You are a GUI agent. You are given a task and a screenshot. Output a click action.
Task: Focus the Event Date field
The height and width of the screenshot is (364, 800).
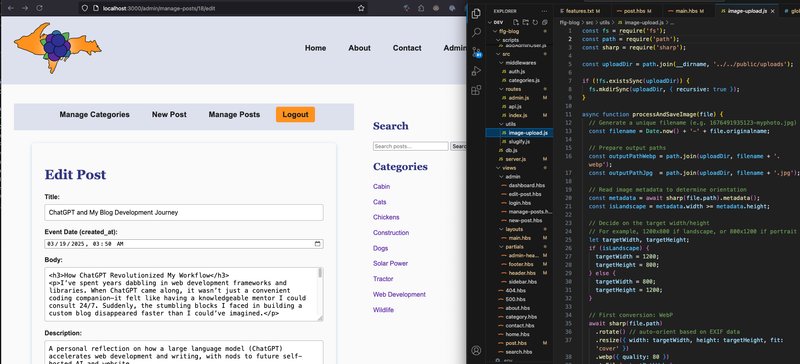(184, 244)
